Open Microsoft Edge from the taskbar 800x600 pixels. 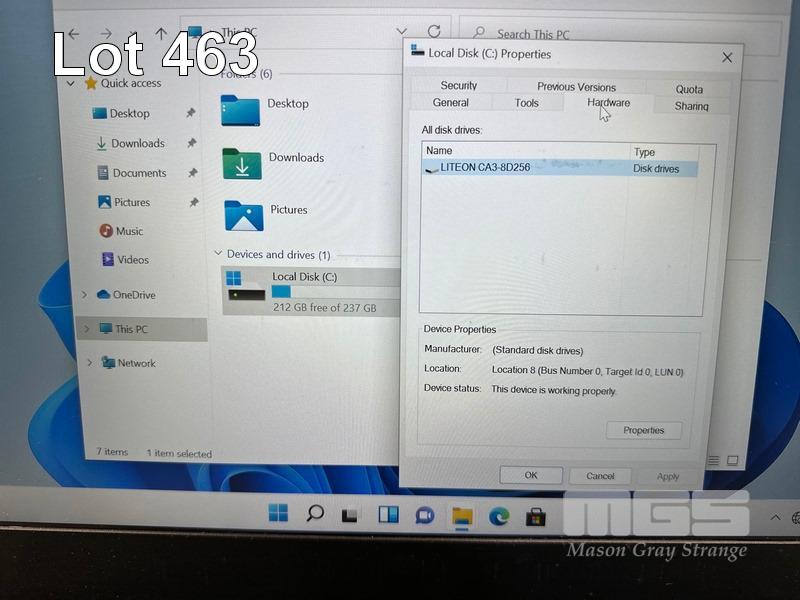[x=498, y=516]
